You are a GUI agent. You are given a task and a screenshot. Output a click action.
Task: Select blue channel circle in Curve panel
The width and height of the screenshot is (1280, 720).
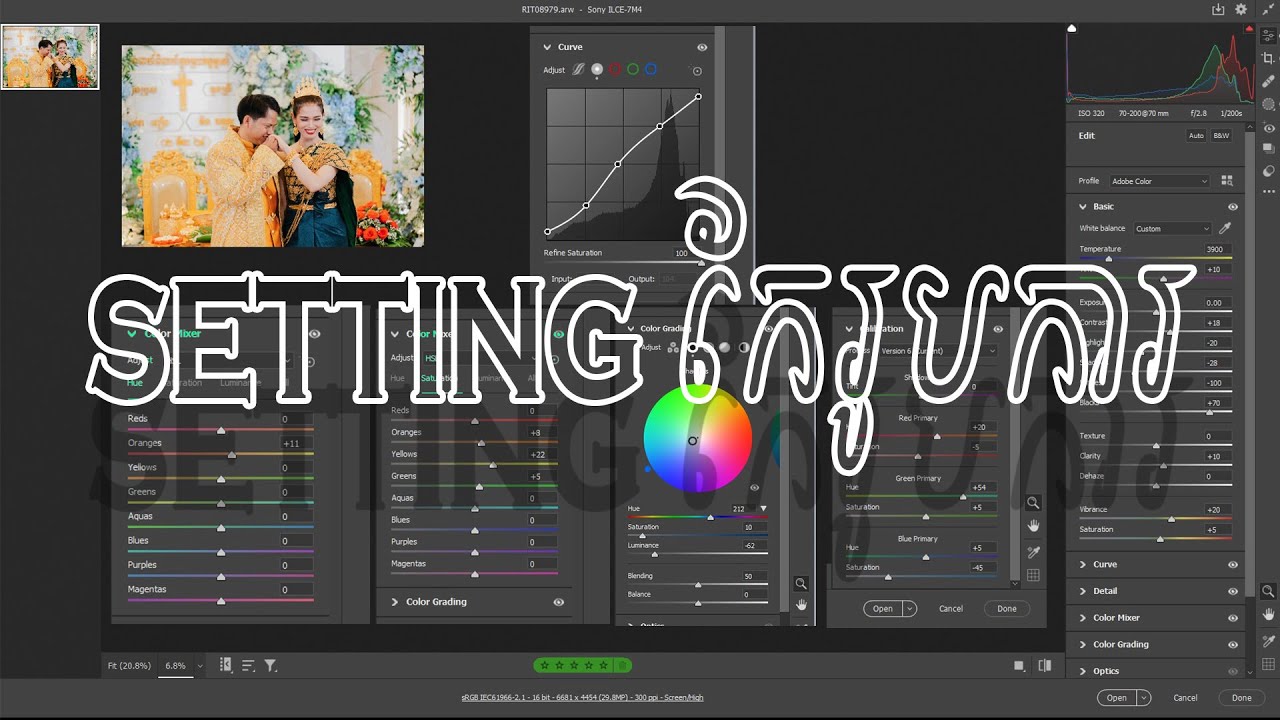(x=651, y=70)
